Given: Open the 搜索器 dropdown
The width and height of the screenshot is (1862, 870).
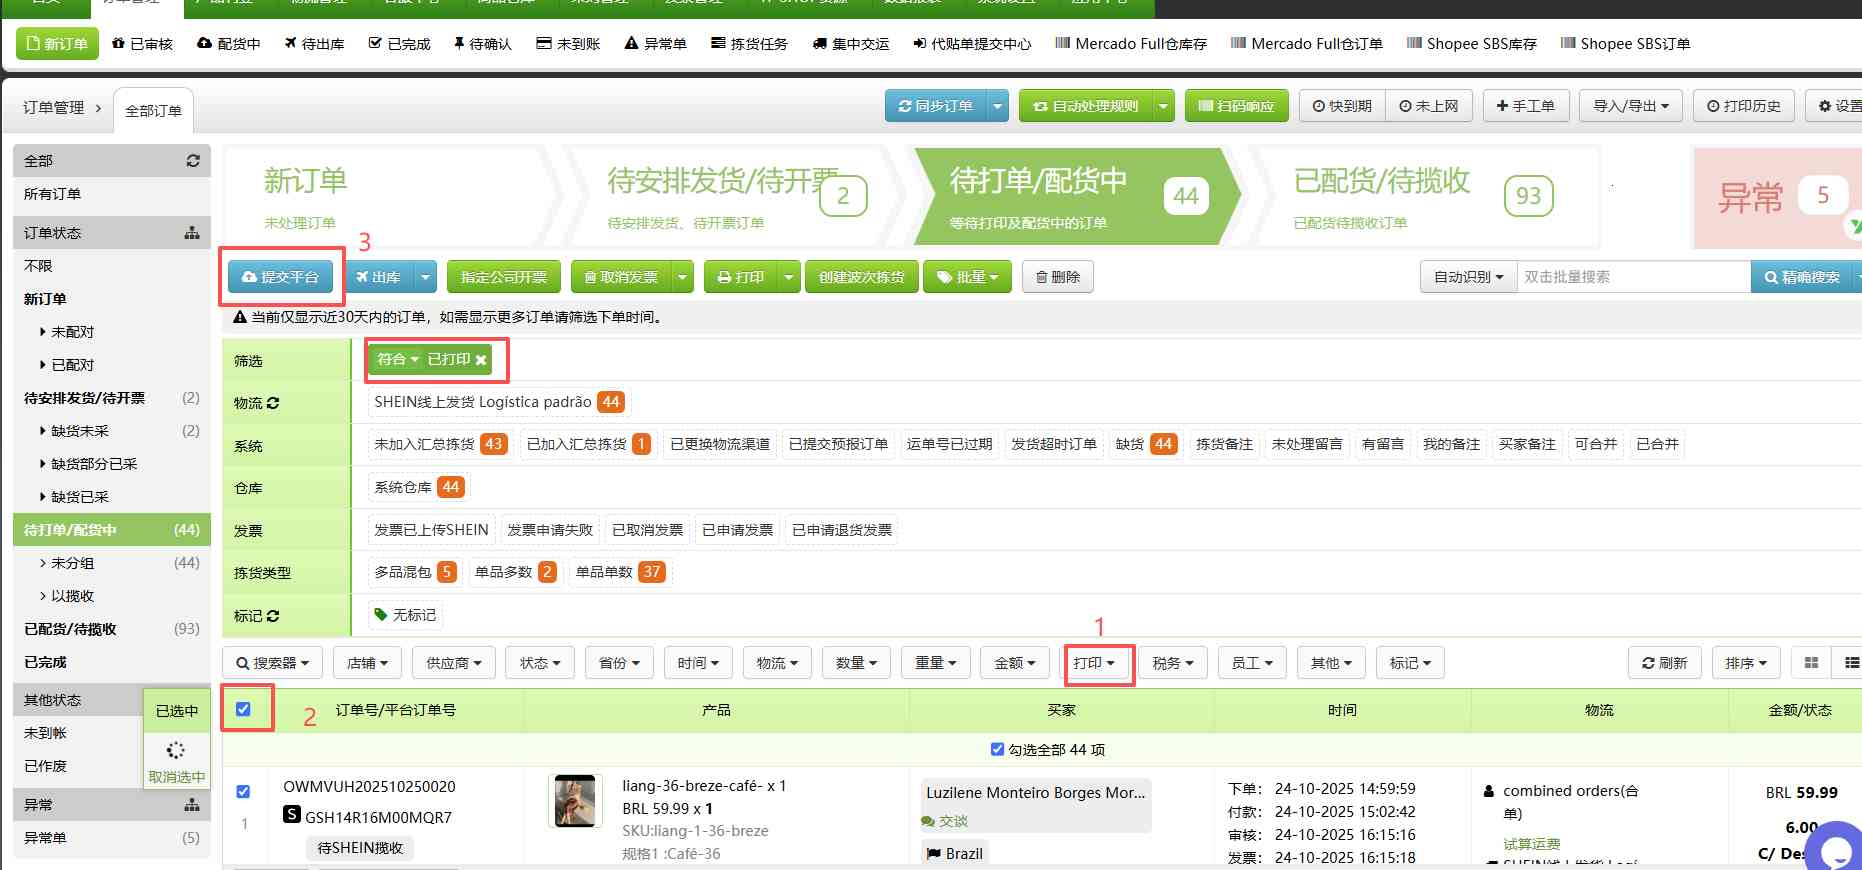Looking at the screenshot, I should (x=272, y=663).
